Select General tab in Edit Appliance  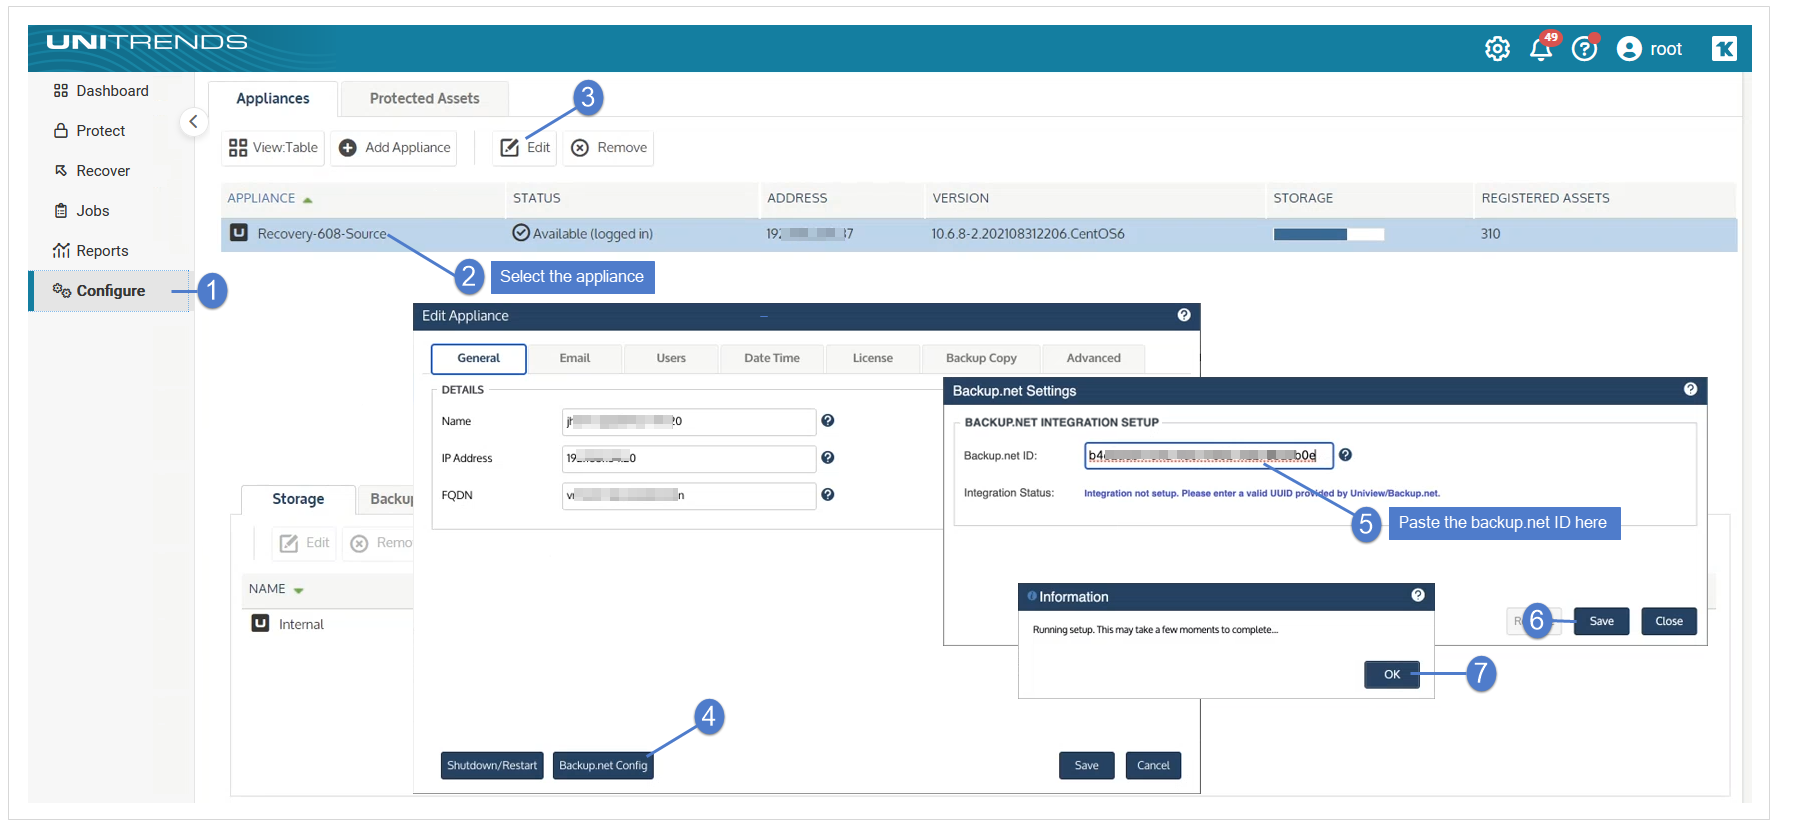click(x=479, y=358)
